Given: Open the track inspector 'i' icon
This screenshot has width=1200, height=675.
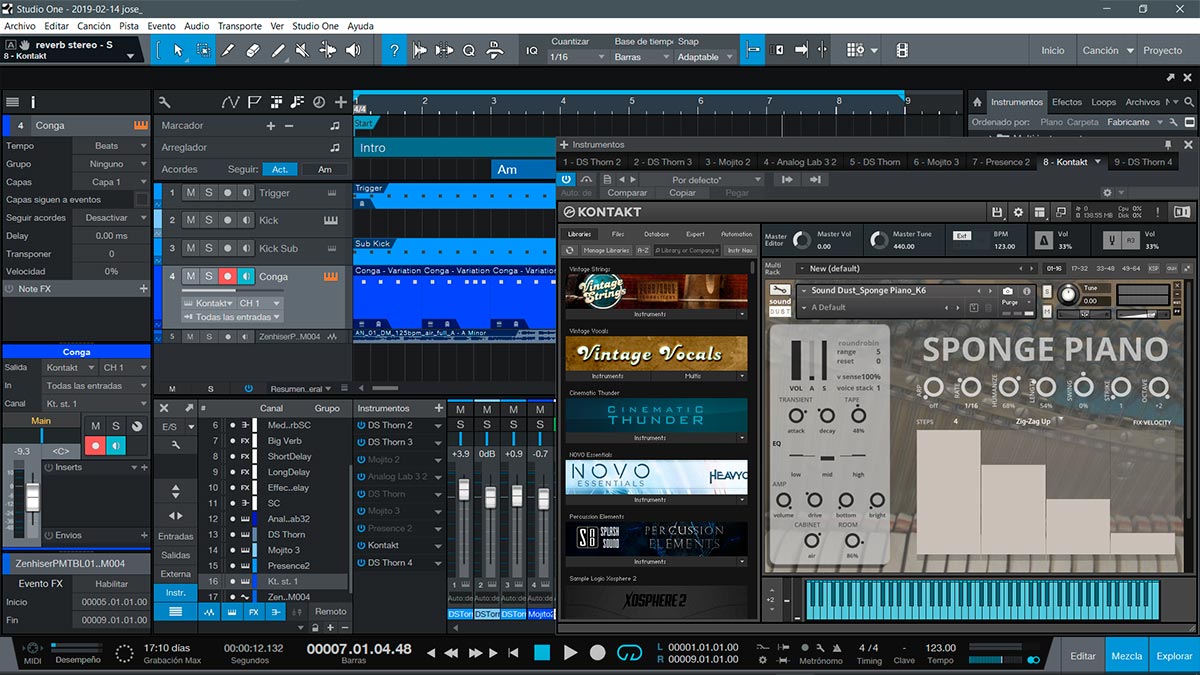Looking at the screenshot, I should pos(33,102).
